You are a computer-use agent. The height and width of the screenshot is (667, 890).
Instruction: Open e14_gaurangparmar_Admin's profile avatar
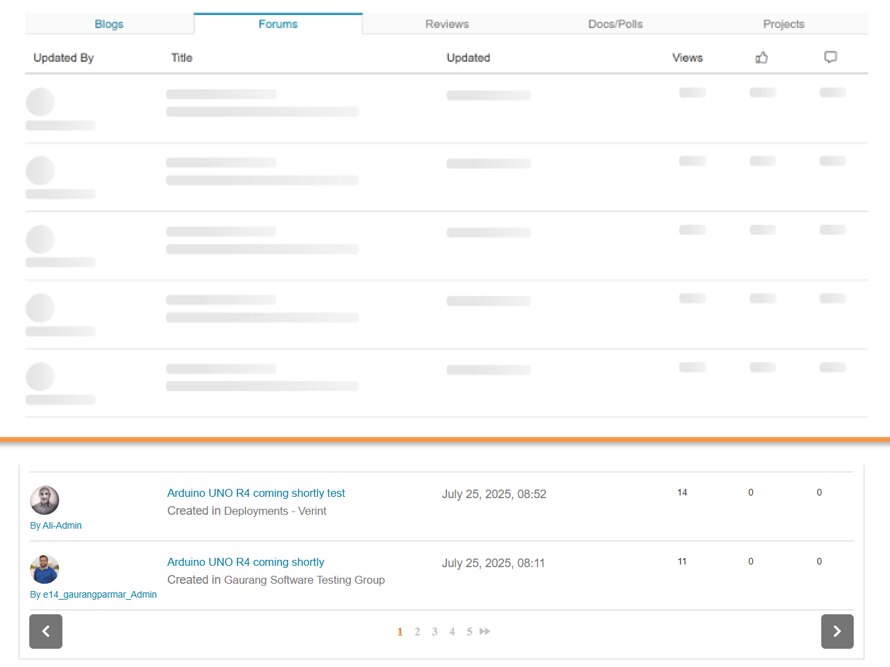tap(44, 569)
